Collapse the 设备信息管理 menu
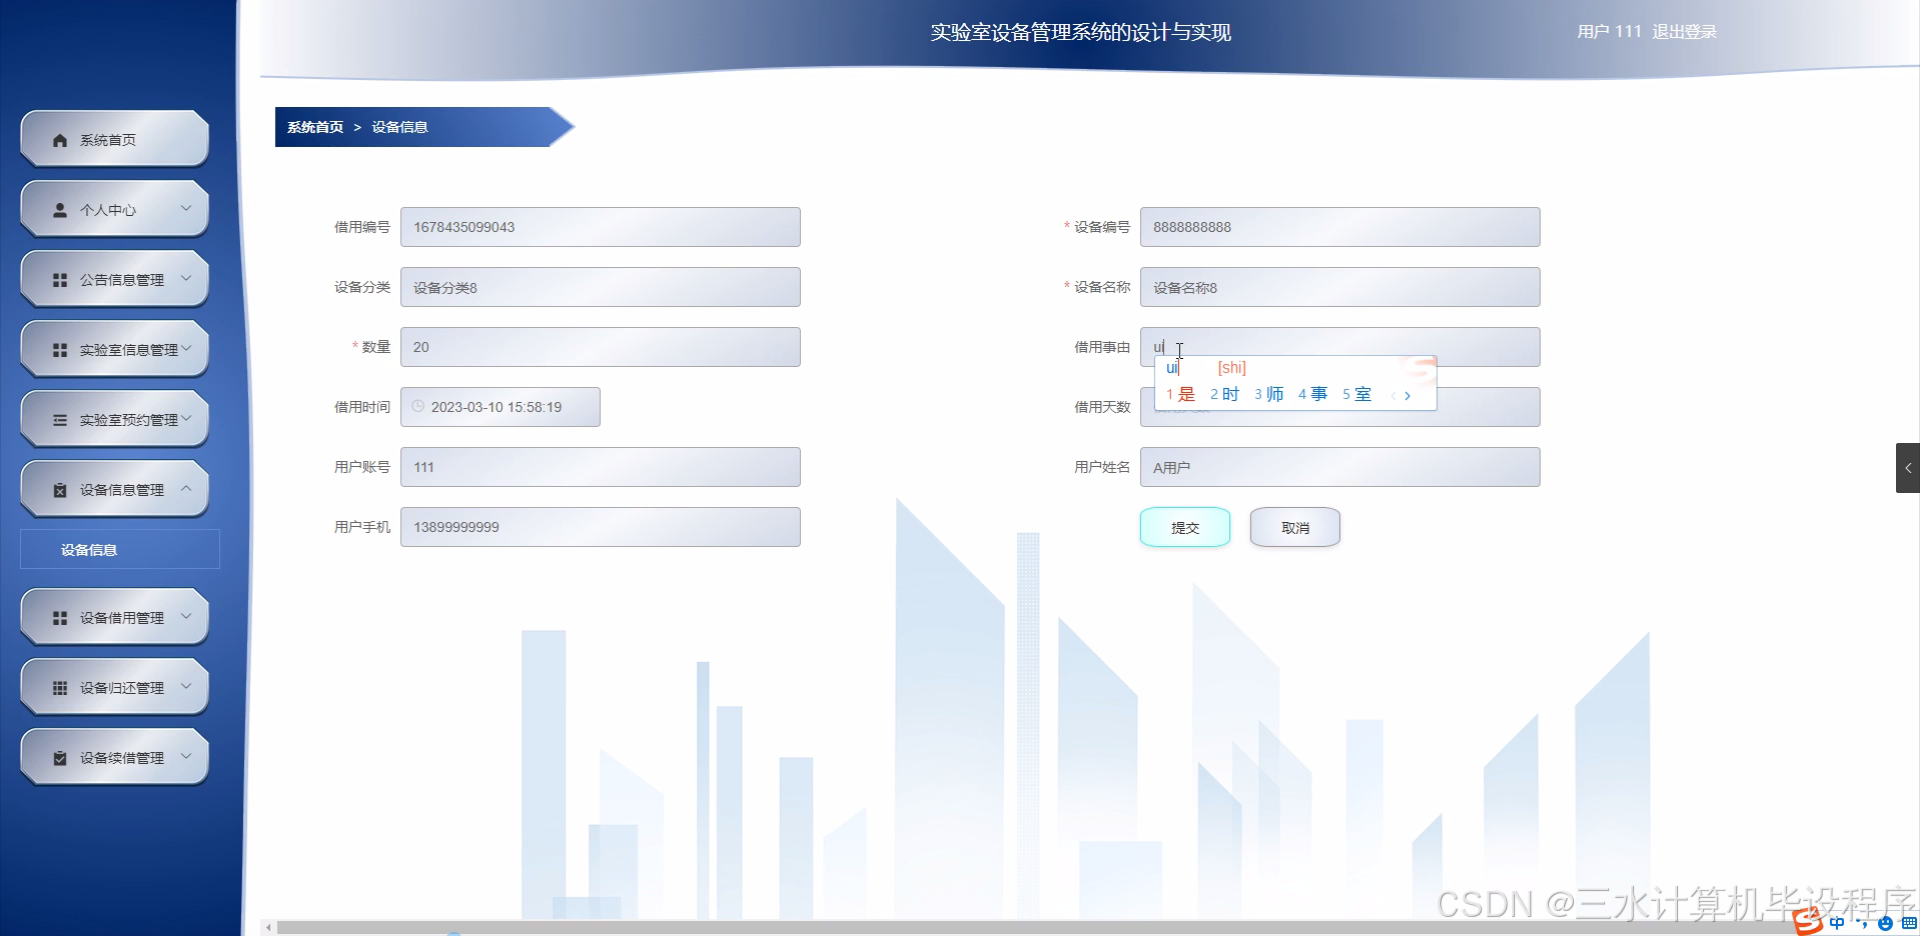The height and width of the screenshot is (936, 1920). coord(186,489)
